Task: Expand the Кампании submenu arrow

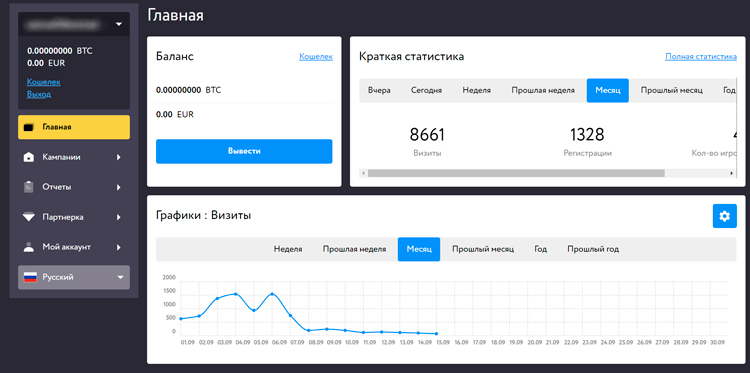Action: click(x=119, y=157)
